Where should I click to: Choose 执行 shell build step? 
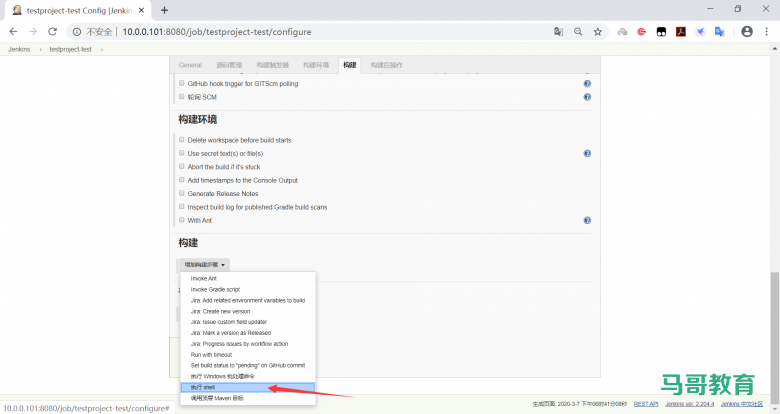pos(248,387)
